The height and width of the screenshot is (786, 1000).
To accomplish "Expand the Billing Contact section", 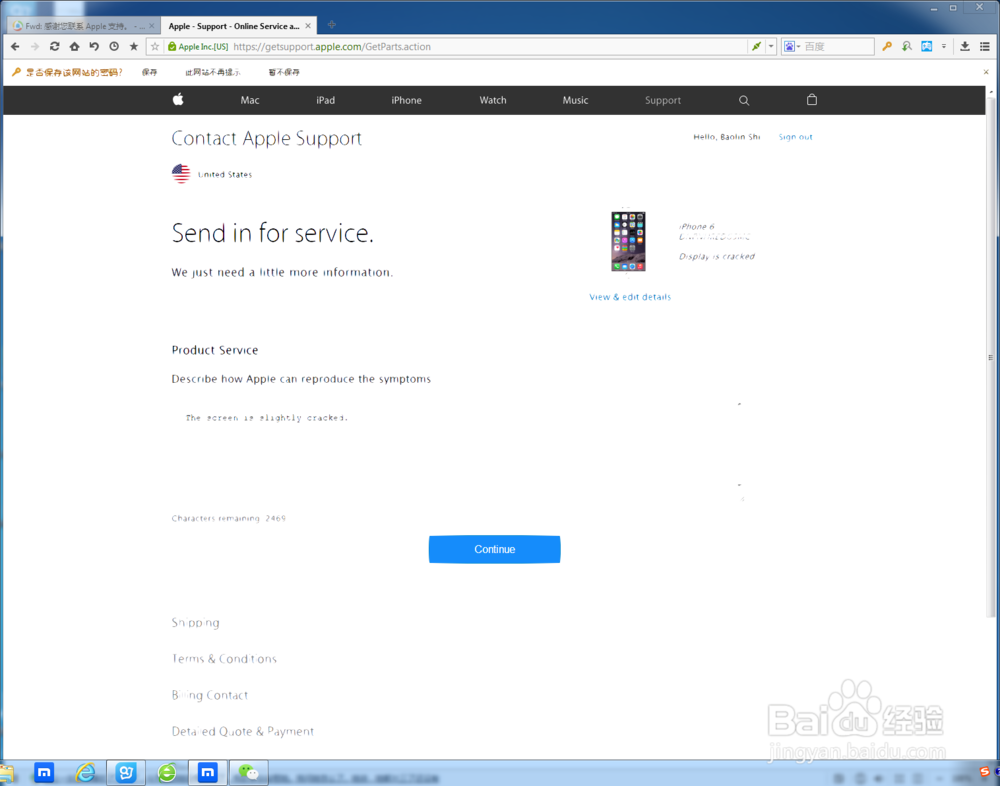I will [x=210, y=695].
